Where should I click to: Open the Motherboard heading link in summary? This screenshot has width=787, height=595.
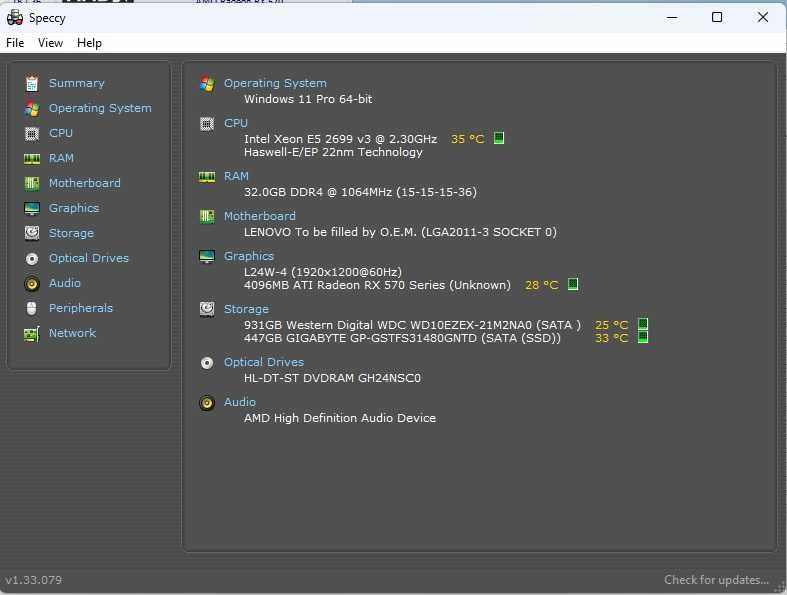tap(259, 216)
